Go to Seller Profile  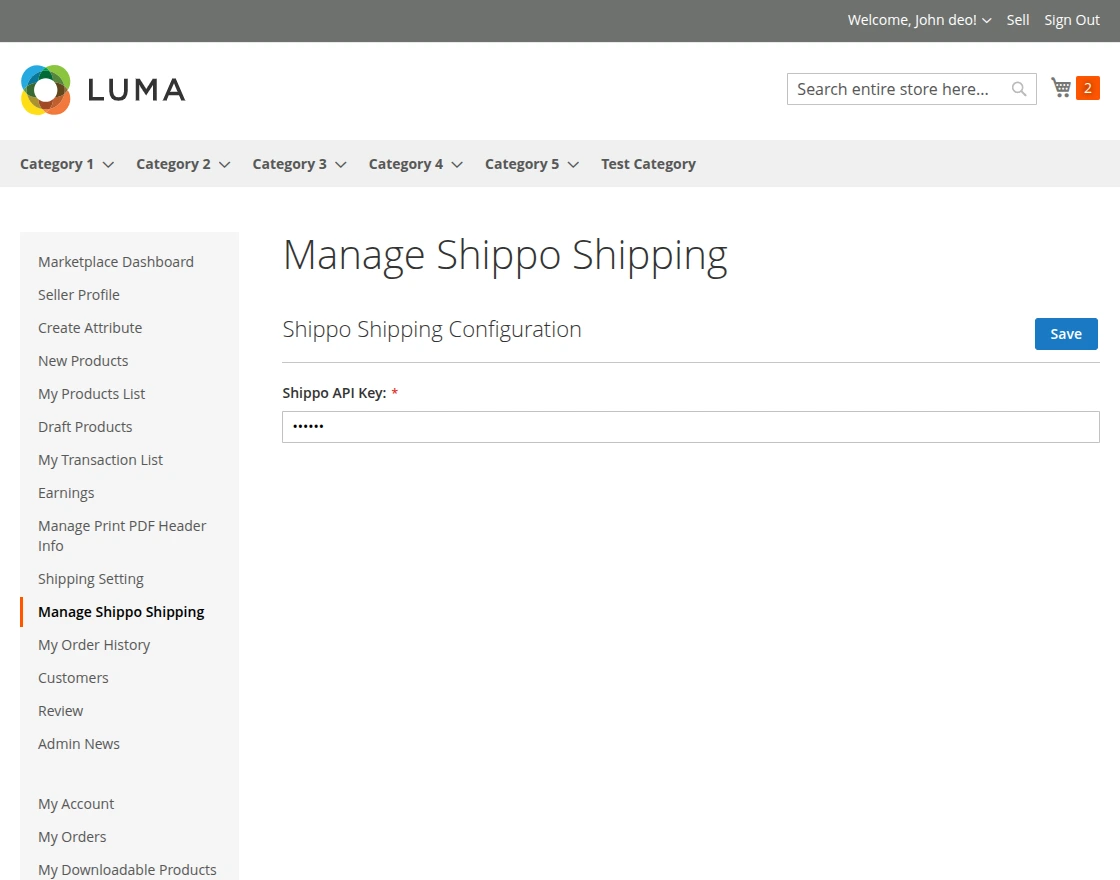click(79, 295)
